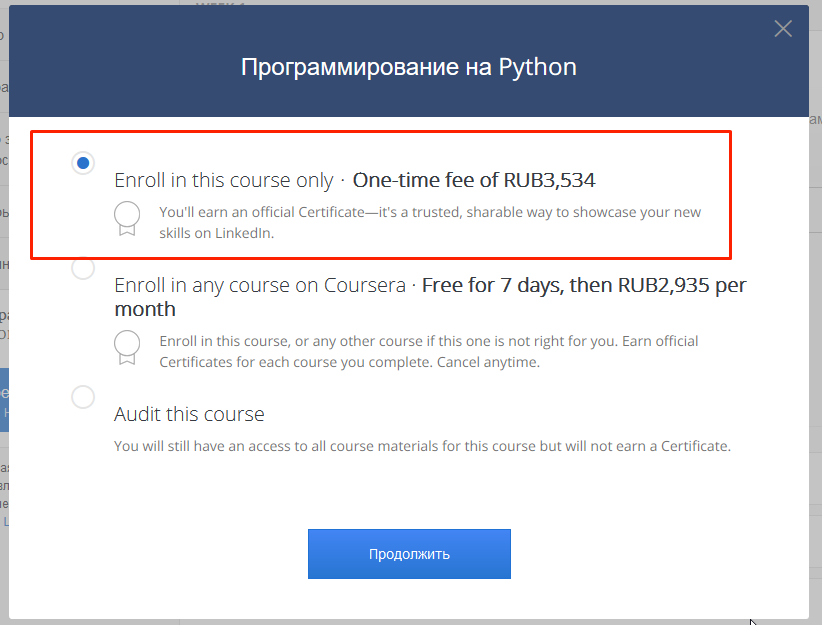Click the "Audit this course" heading text

click(189, 414)
